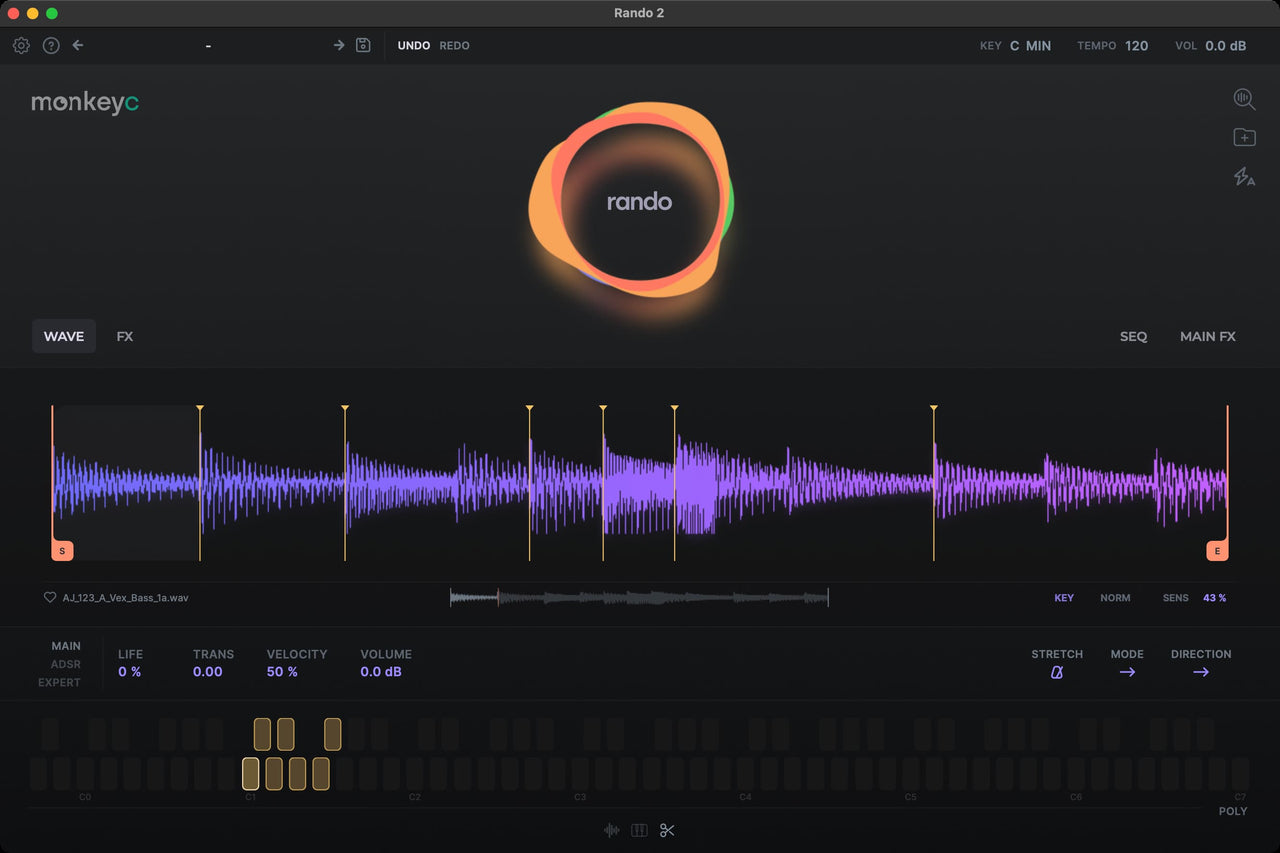Click the master VOL value in top bar
The image size is (1280, 853).
[1226, 46]
